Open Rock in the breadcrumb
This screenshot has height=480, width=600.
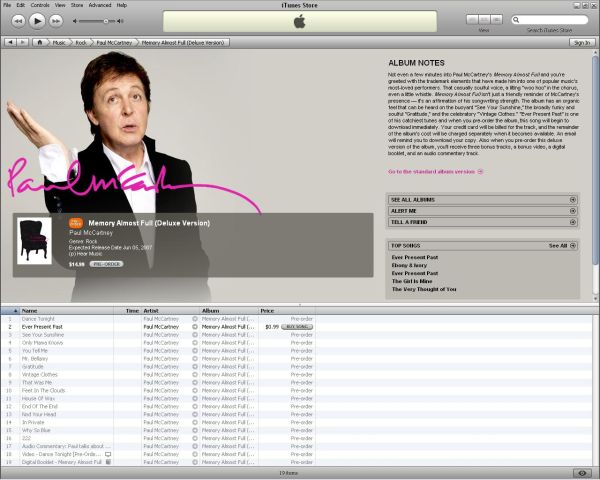tap(81, 42)
